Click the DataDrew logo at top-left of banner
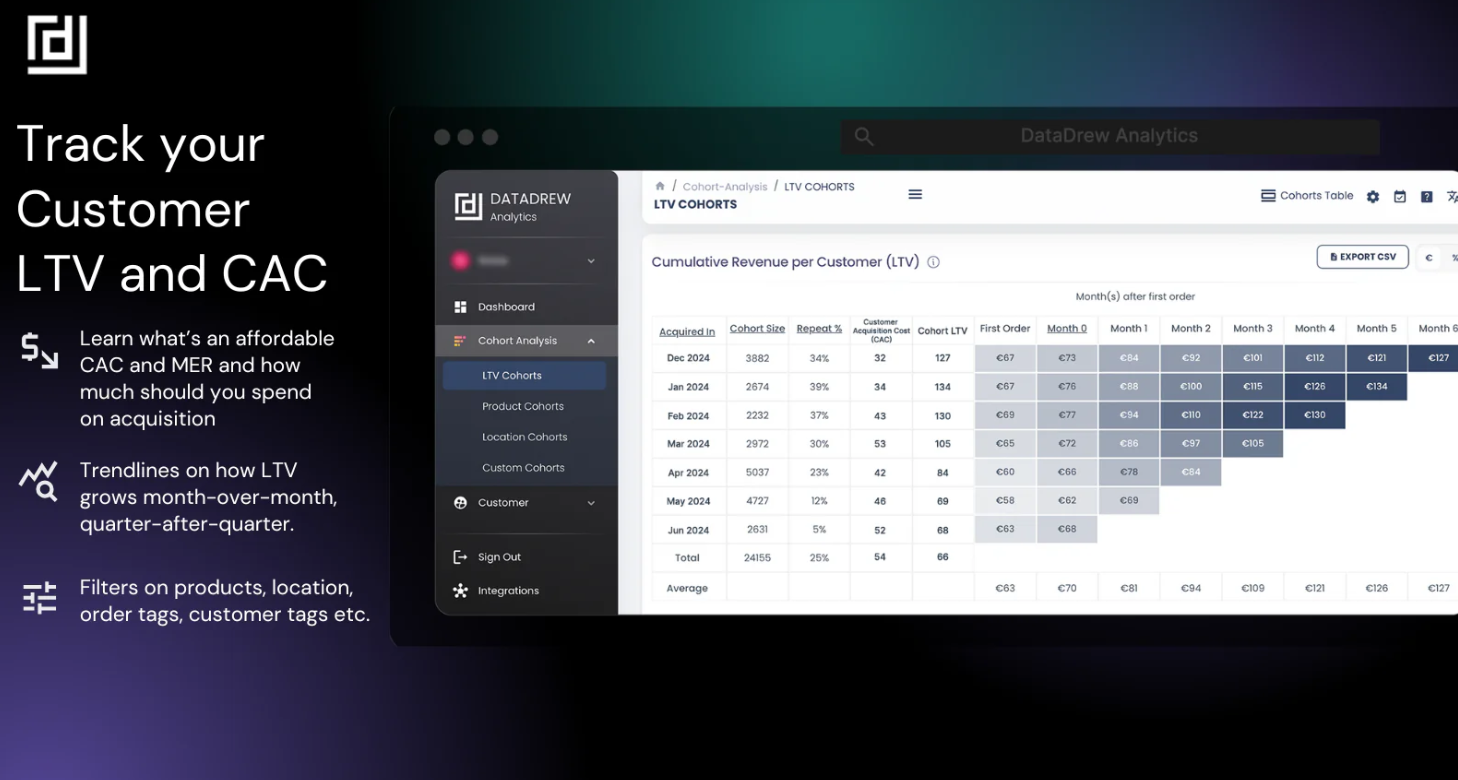The image size is (1458, 780). [57, 44]
